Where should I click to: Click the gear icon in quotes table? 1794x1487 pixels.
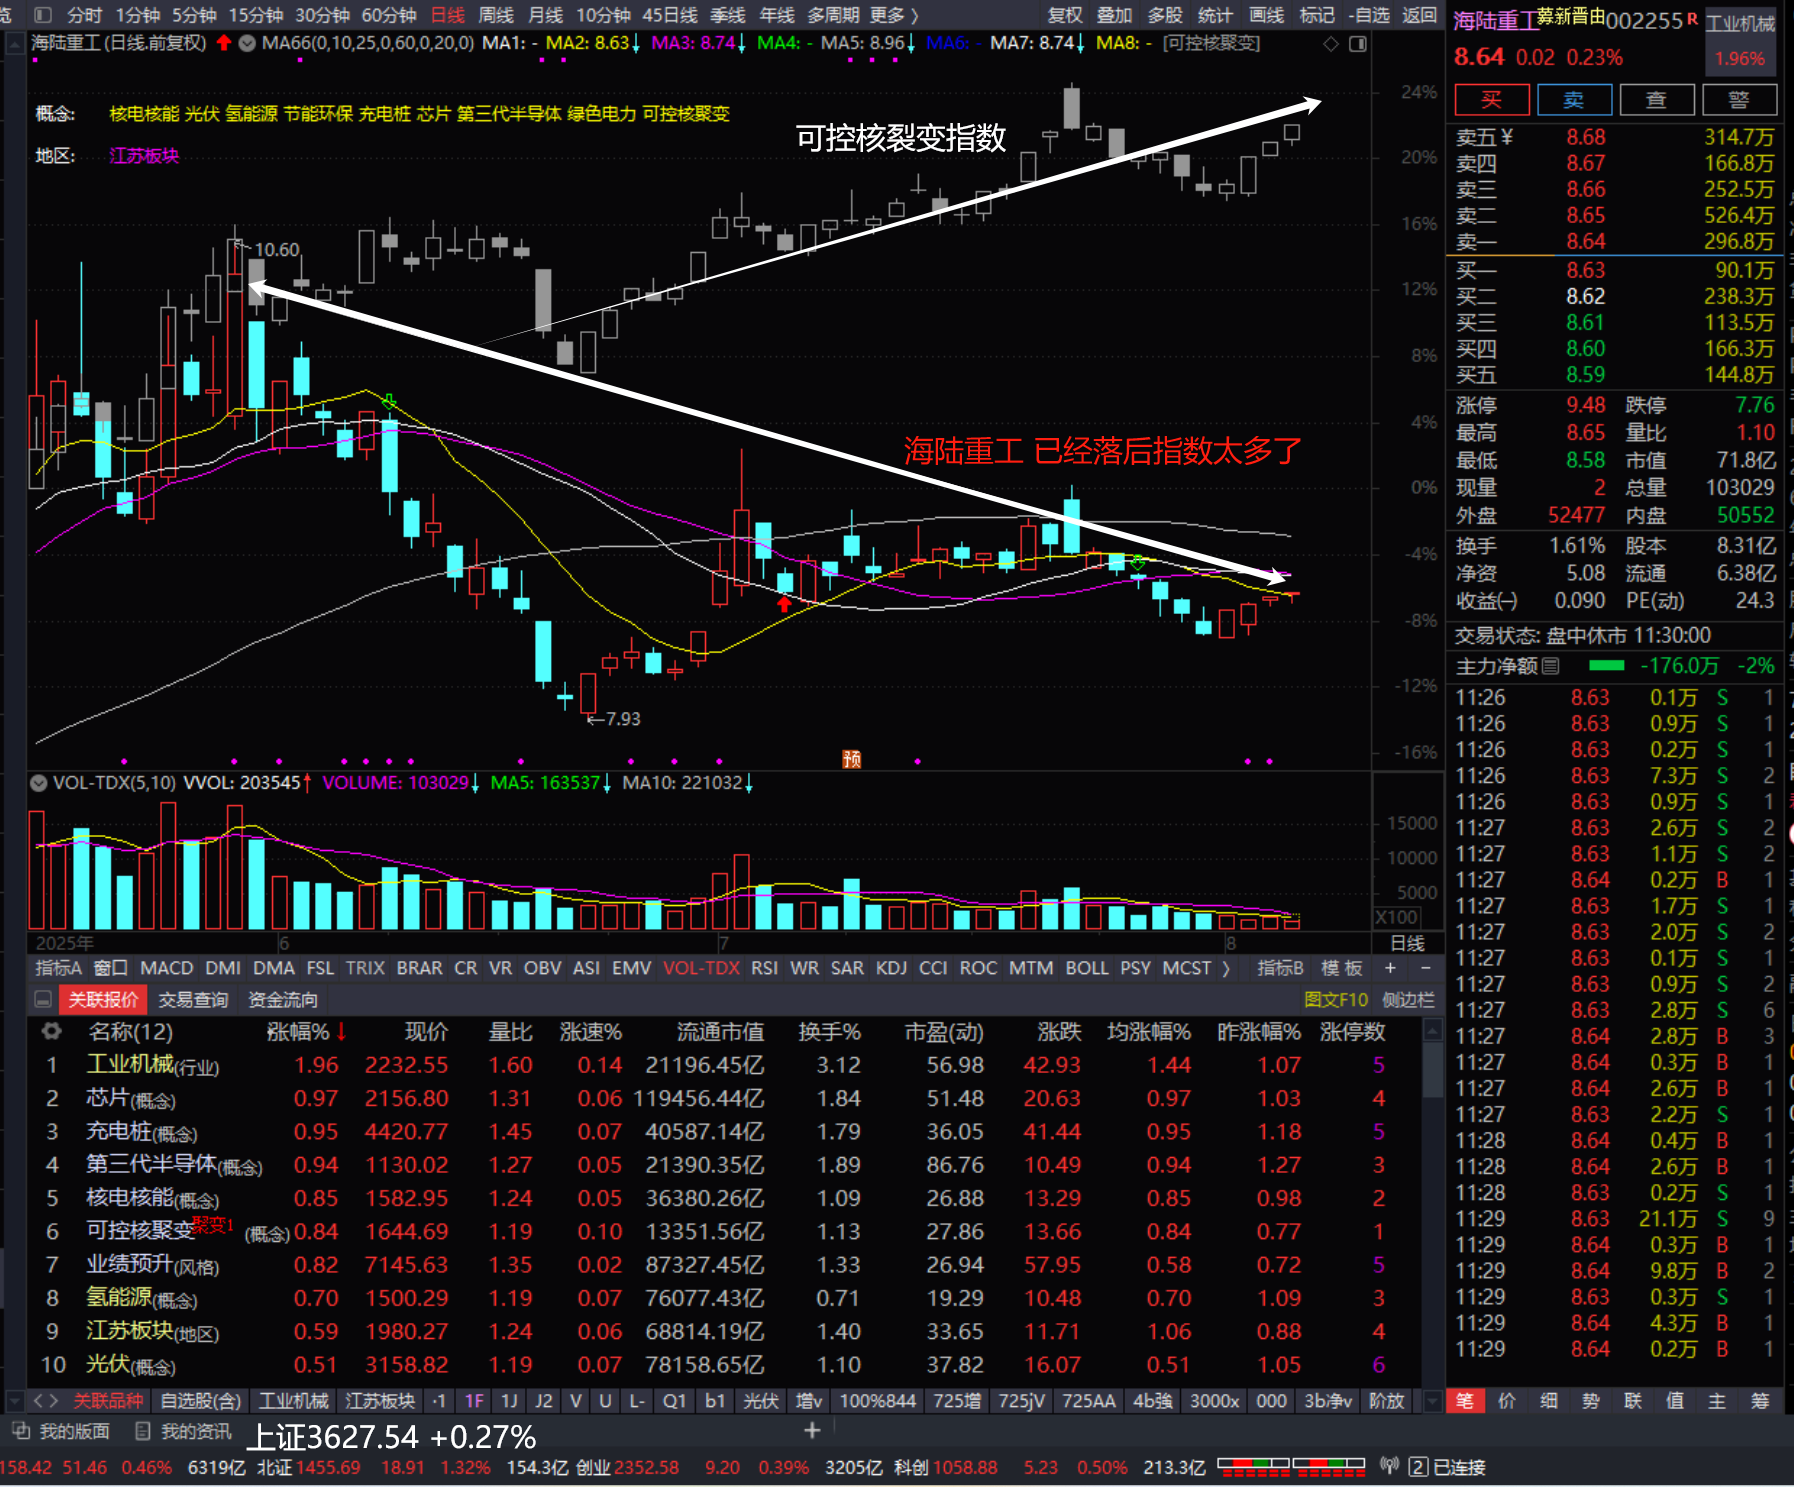point(51,1031)
